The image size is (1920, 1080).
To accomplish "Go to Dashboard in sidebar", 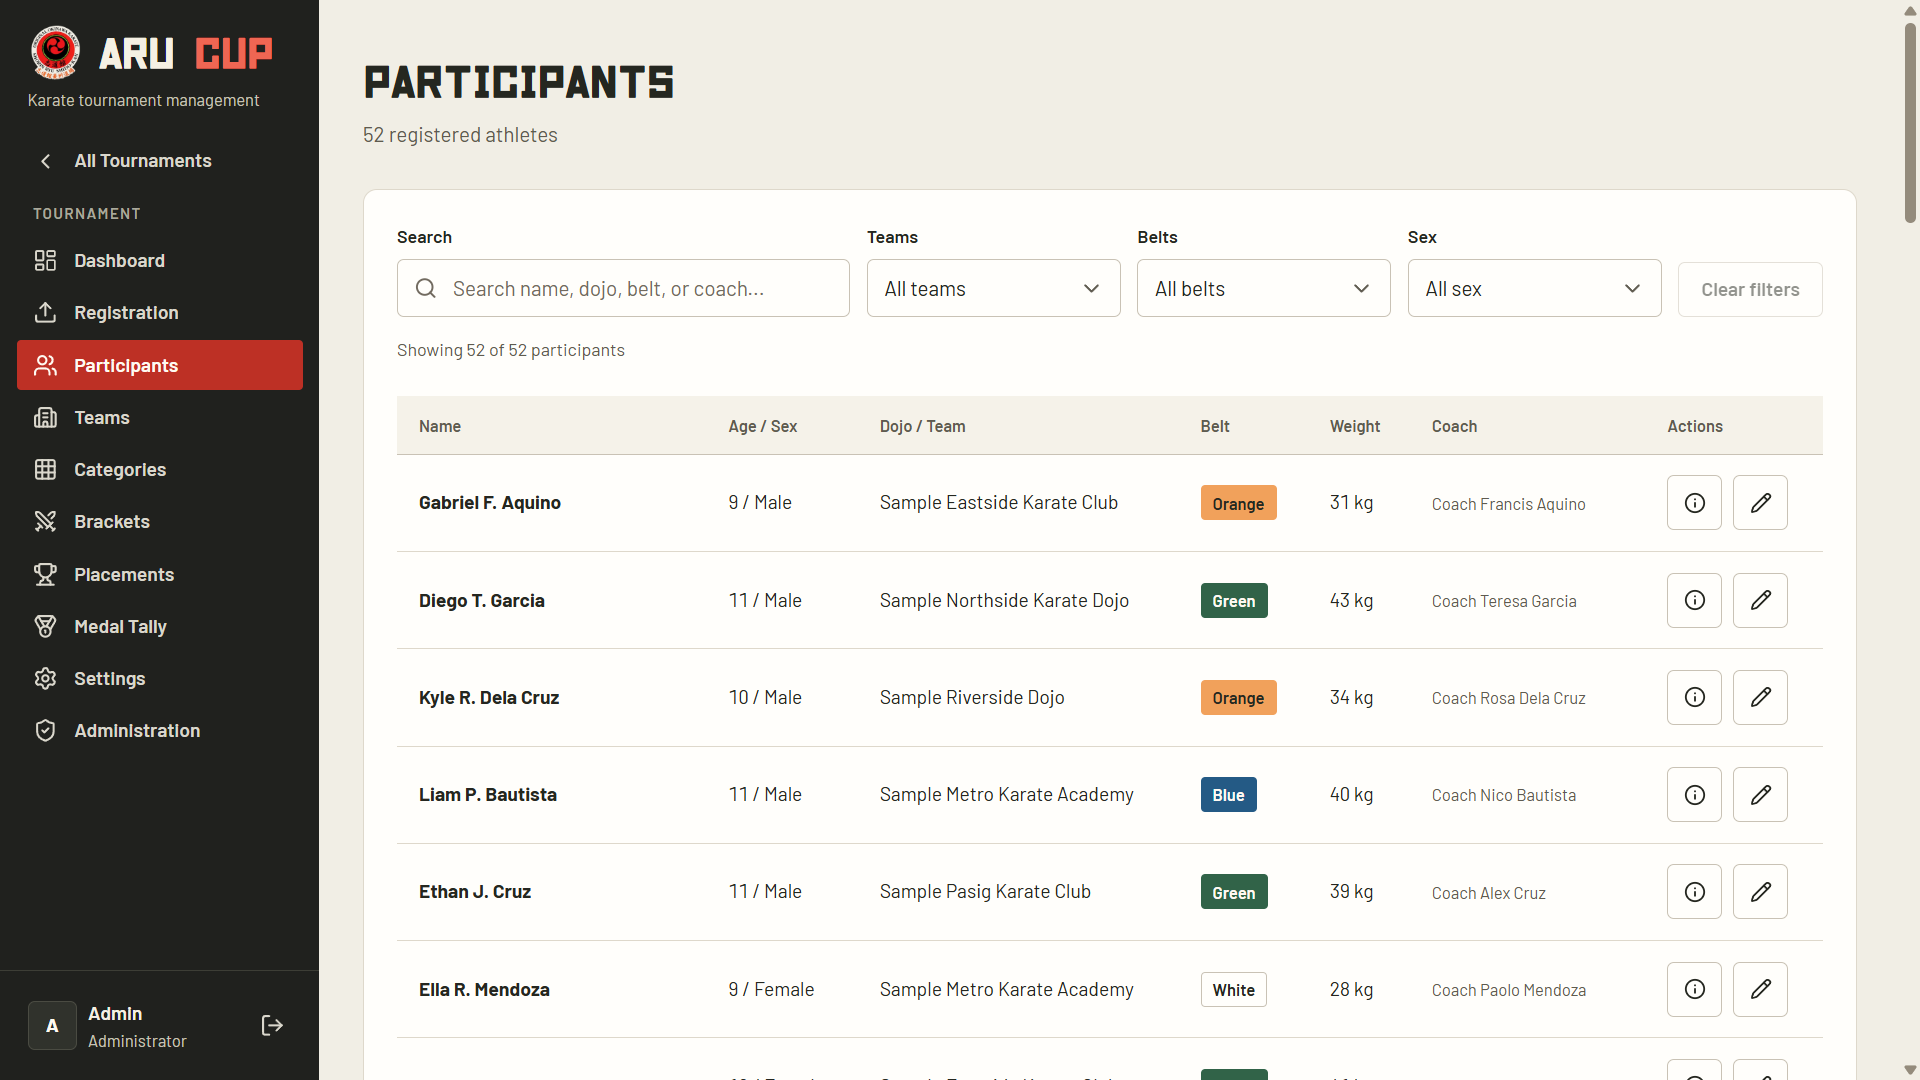I will coord(160,260).
